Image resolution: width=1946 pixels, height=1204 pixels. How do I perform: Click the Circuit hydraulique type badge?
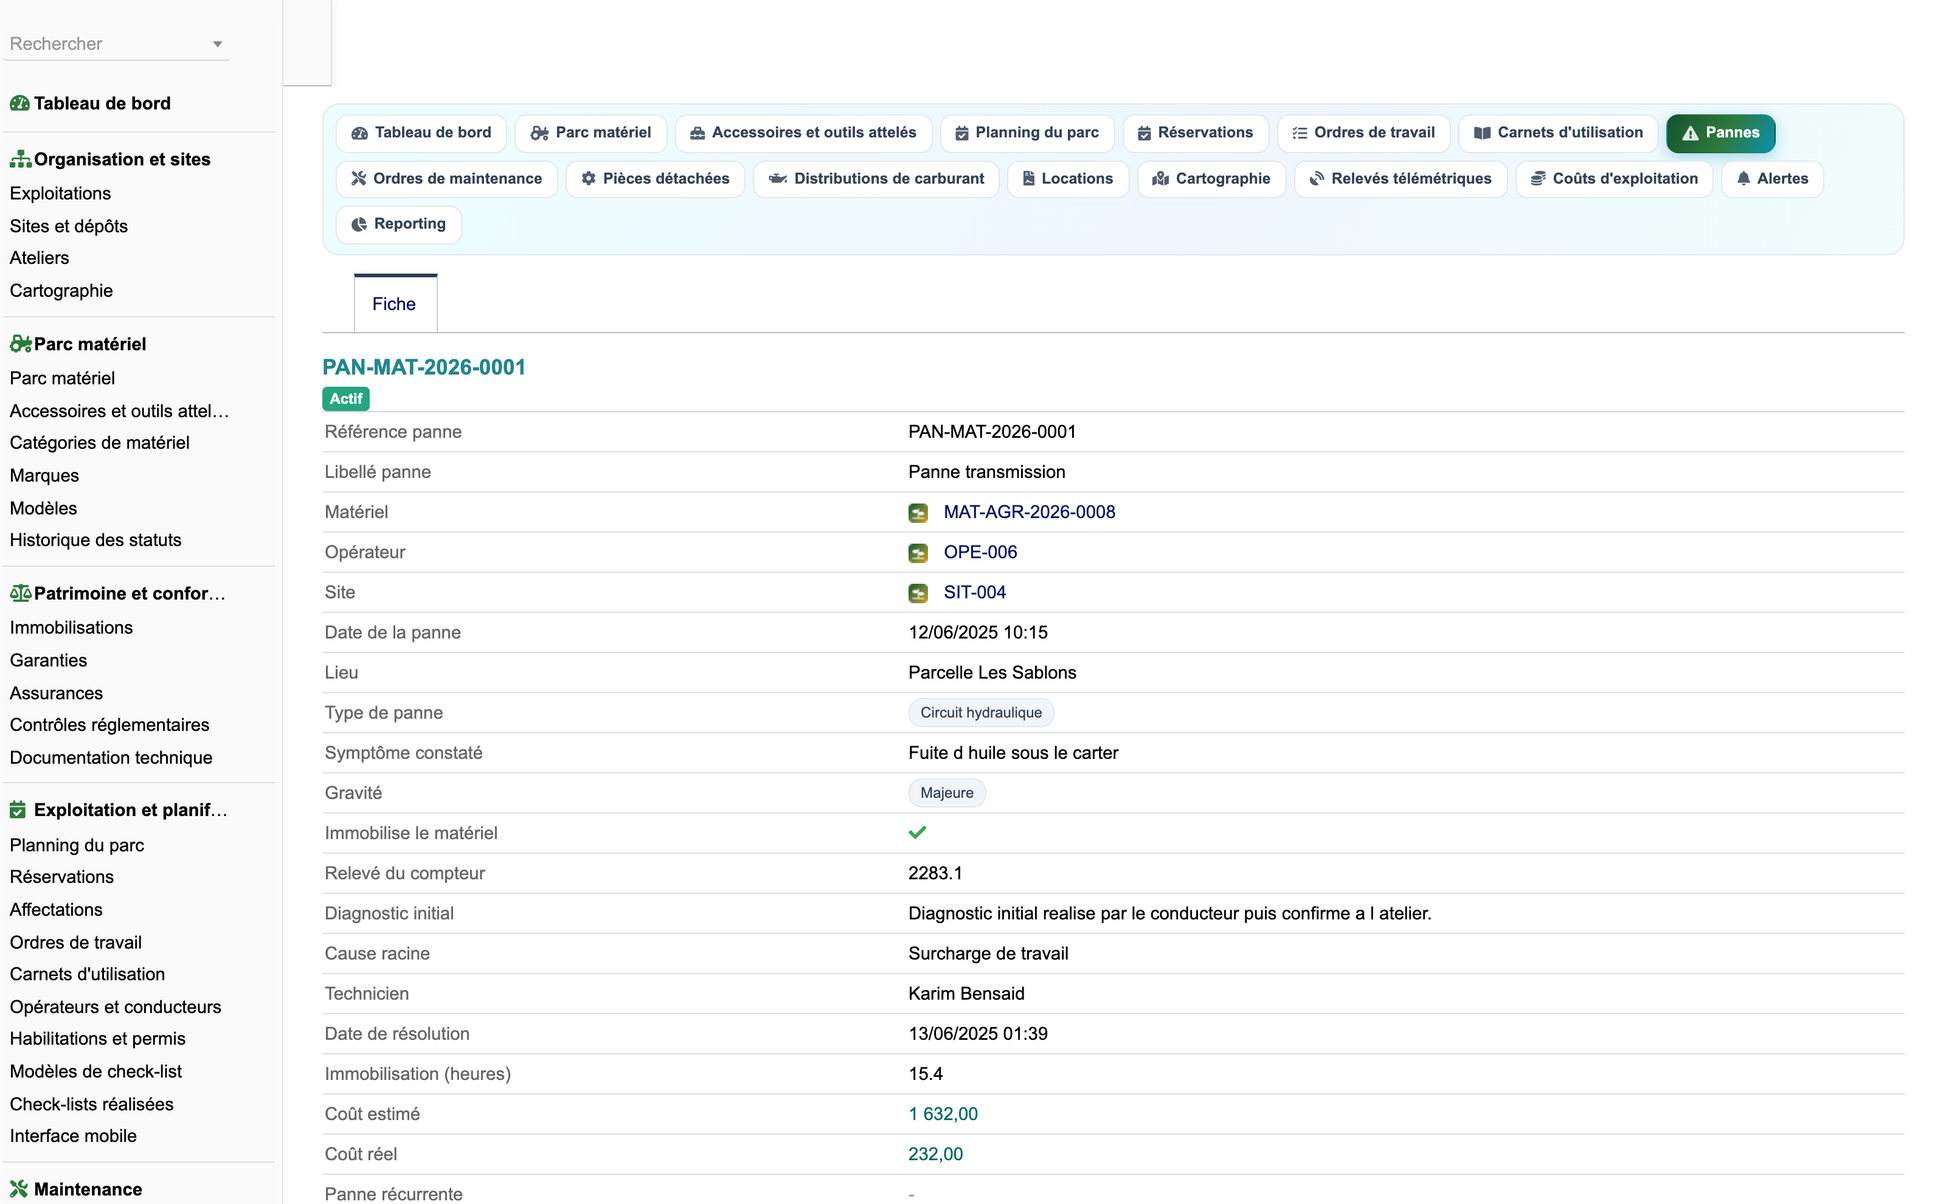(x=981, y=713)
